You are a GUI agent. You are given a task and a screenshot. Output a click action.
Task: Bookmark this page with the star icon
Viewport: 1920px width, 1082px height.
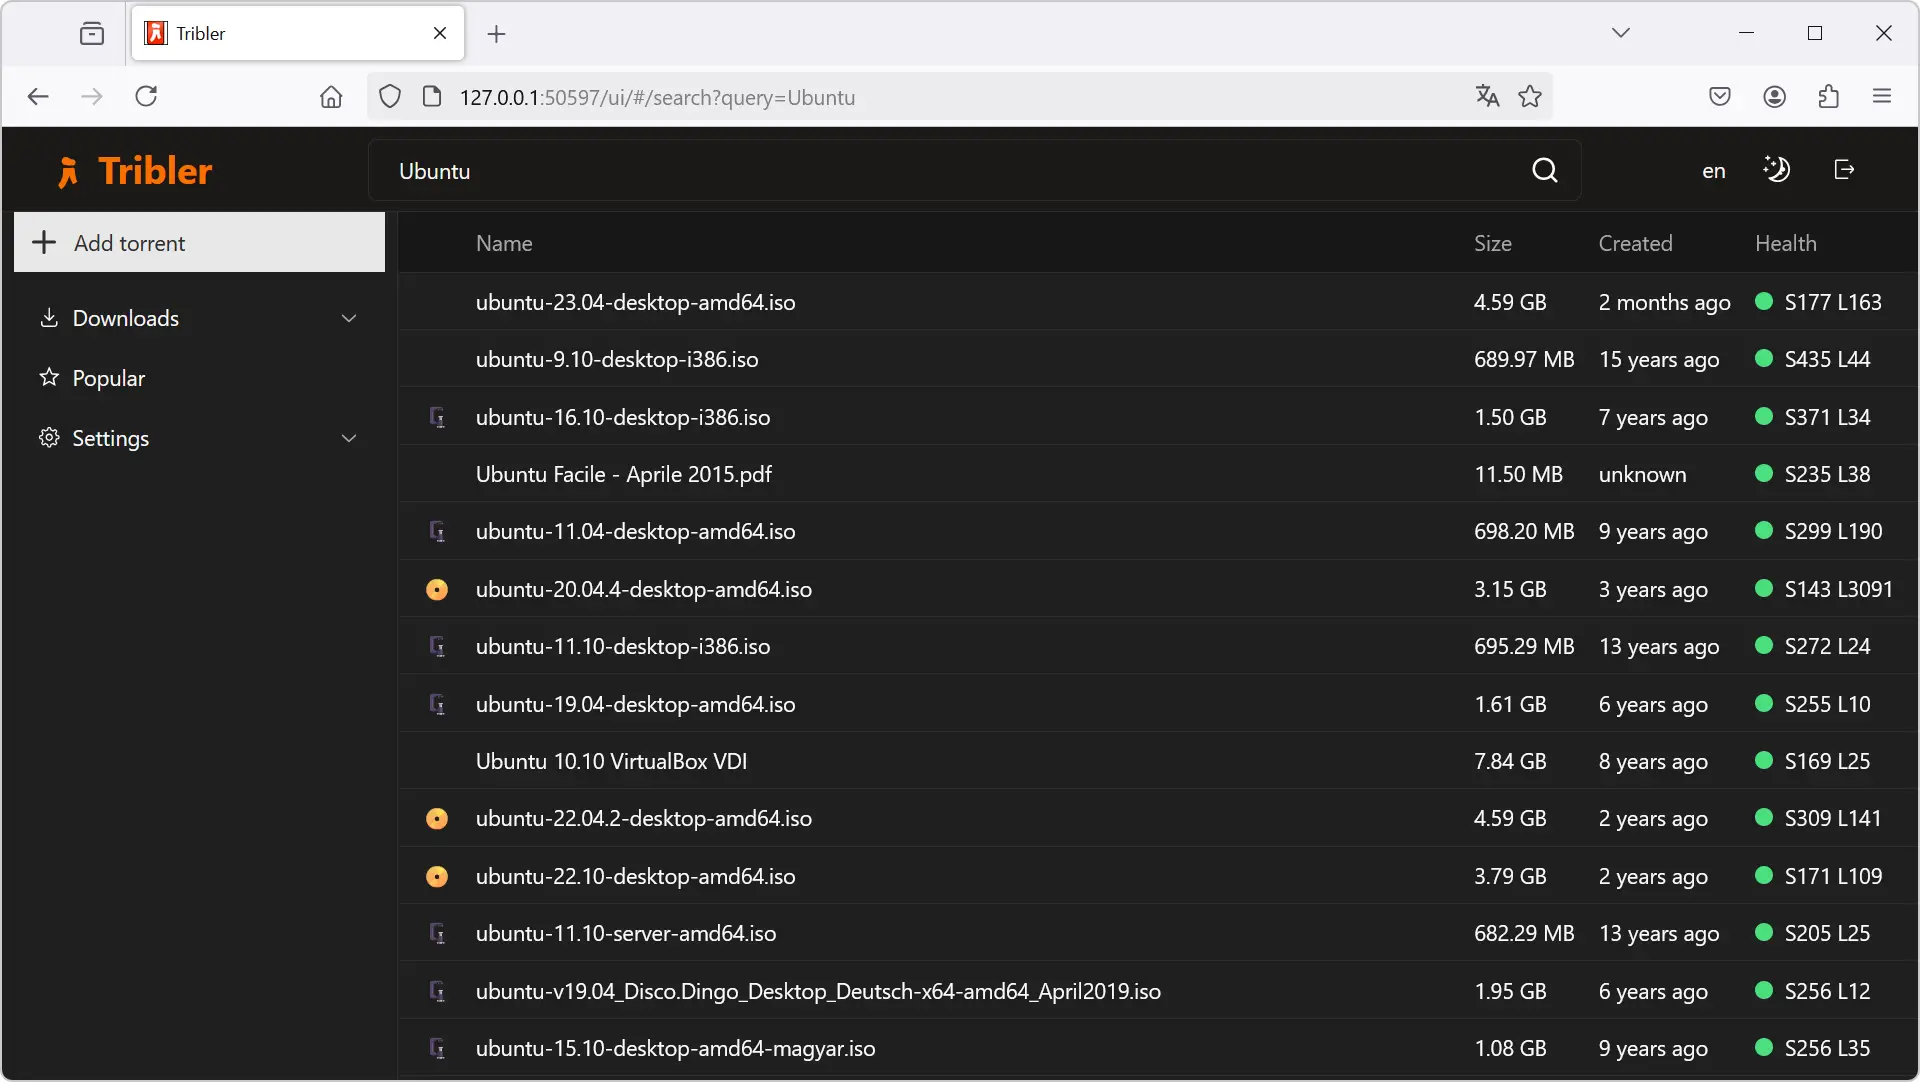1530,96
